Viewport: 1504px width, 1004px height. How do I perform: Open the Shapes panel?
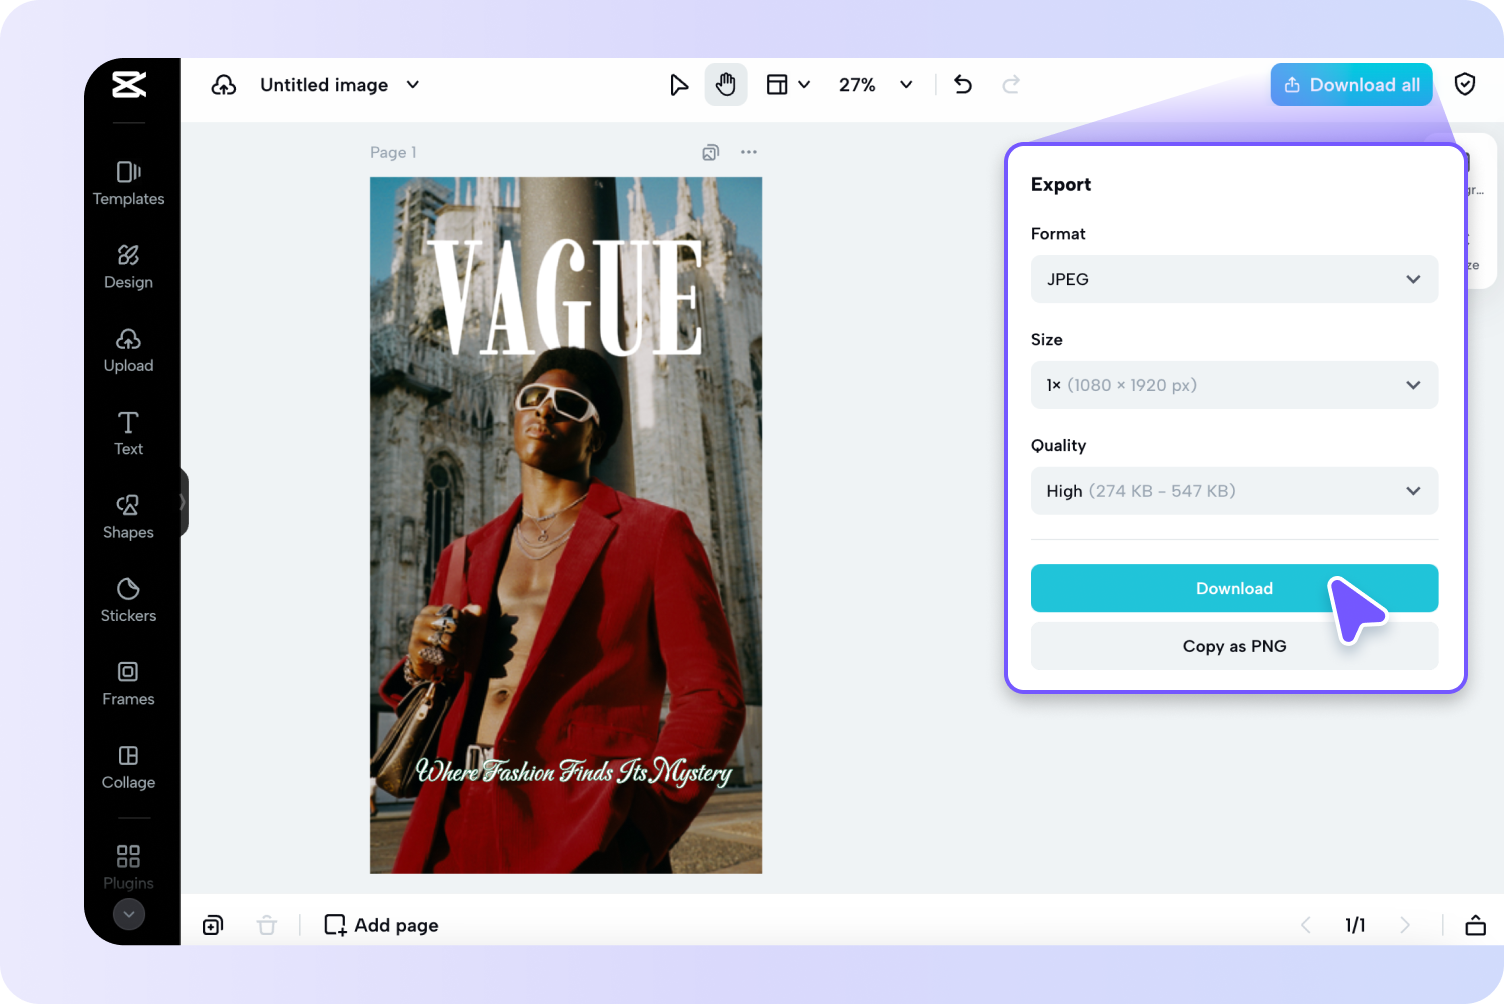click(128, 516)
